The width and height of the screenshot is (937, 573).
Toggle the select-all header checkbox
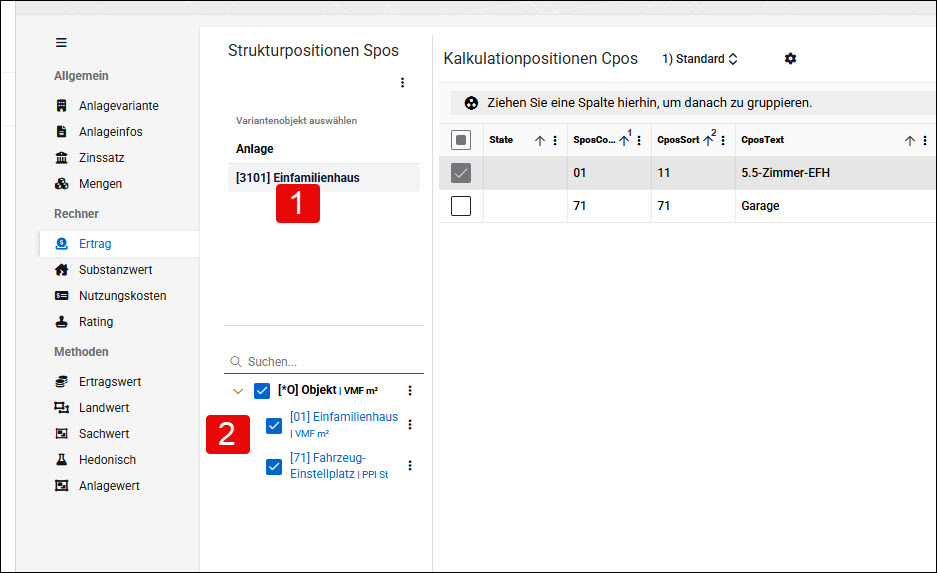click(461, 140)
